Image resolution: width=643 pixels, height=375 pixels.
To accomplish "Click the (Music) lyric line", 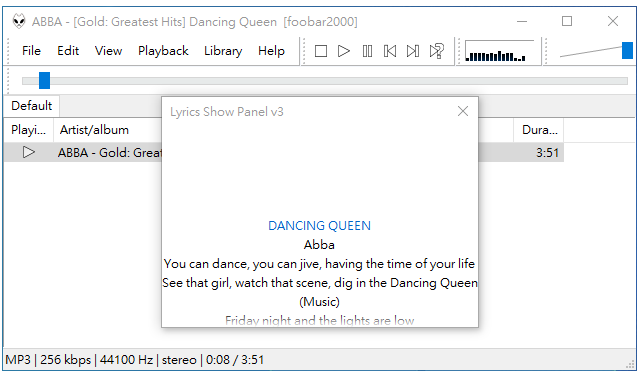I will click(319, 302).
